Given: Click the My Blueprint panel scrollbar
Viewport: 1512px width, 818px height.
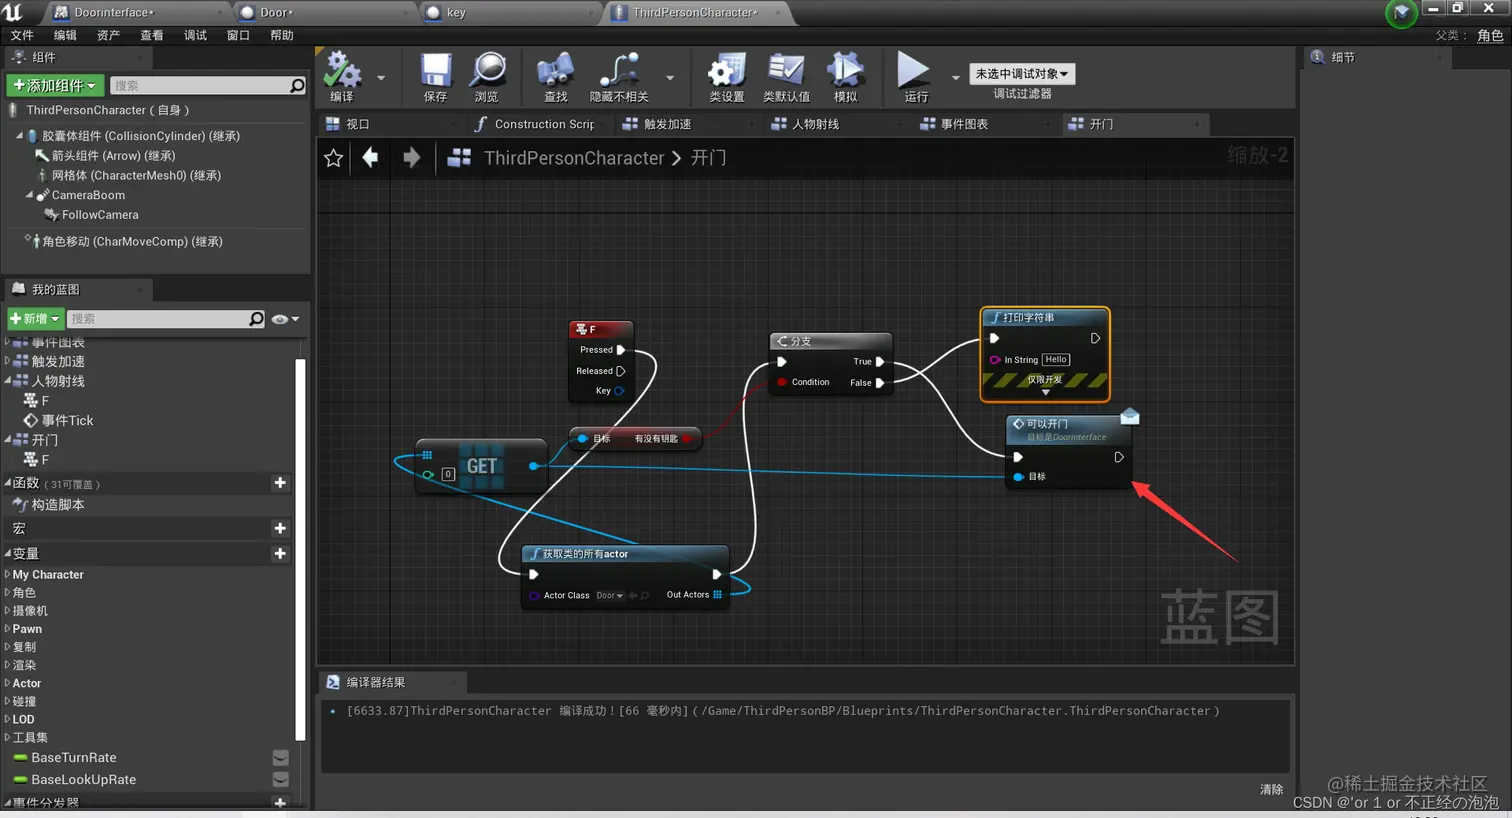Looking at the screenshot, I should 300,550.
